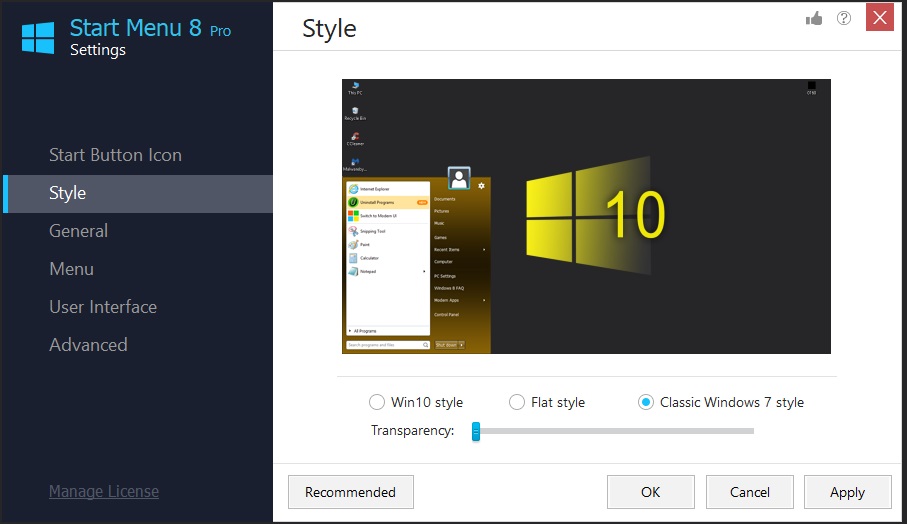Click the Apply button
Screen dimensions: 907x524
pyautogui.click(x=847, y=492)
